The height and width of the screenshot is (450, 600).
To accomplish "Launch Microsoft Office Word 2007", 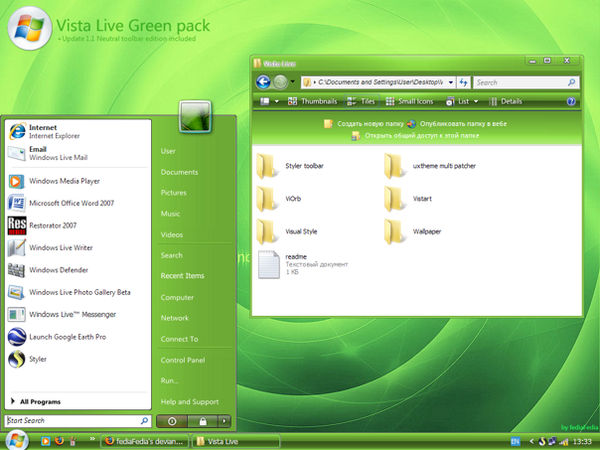I will (x=78, y=203).
